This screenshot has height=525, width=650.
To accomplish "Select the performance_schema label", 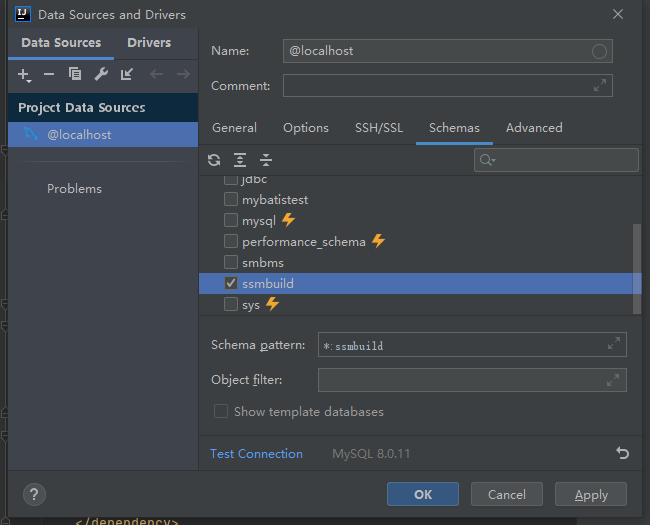I will [303, 242].
